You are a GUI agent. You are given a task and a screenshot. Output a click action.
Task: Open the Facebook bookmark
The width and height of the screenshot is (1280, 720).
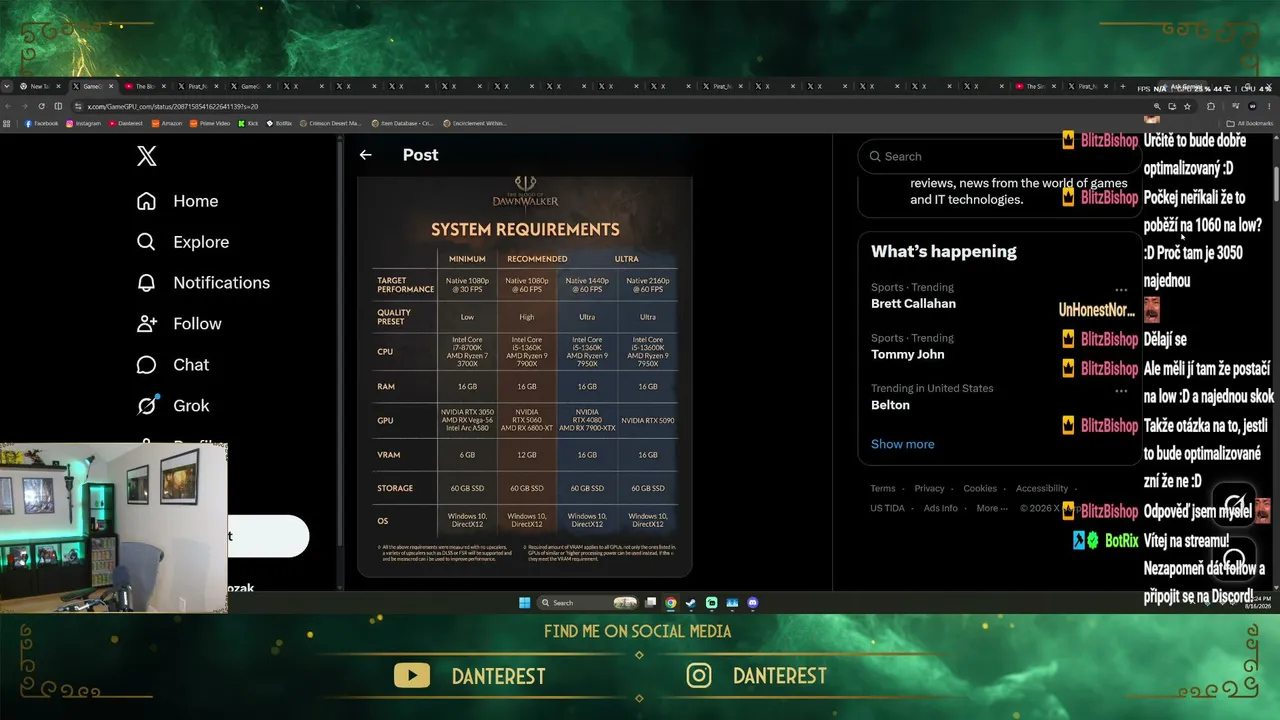pos(40,123)
